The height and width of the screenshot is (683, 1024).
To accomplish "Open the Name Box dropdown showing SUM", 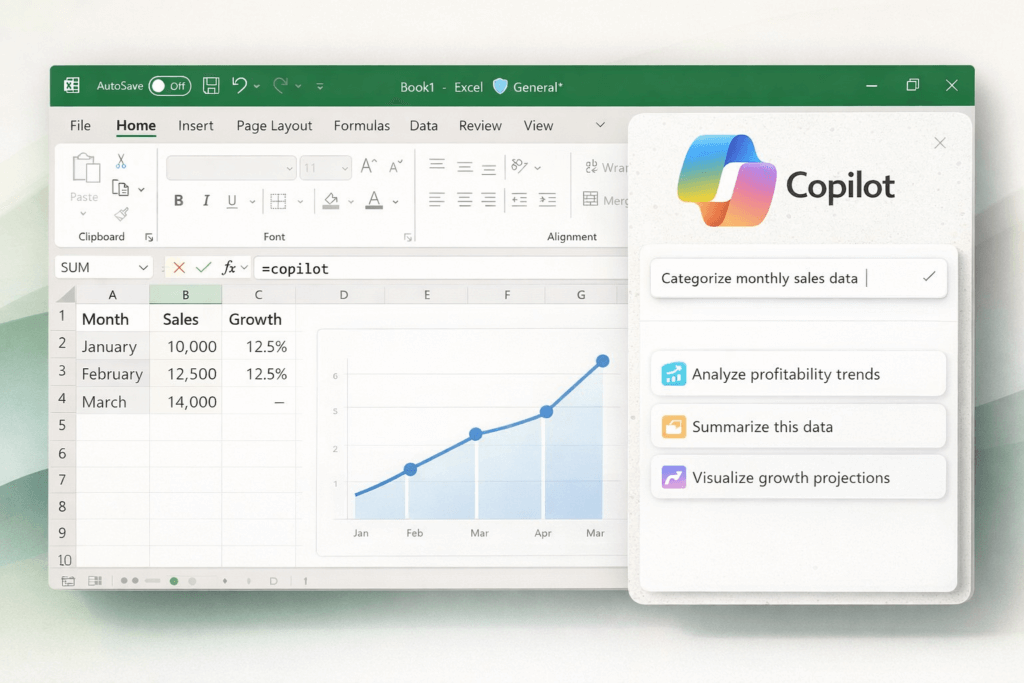I will tap(143, 267).
